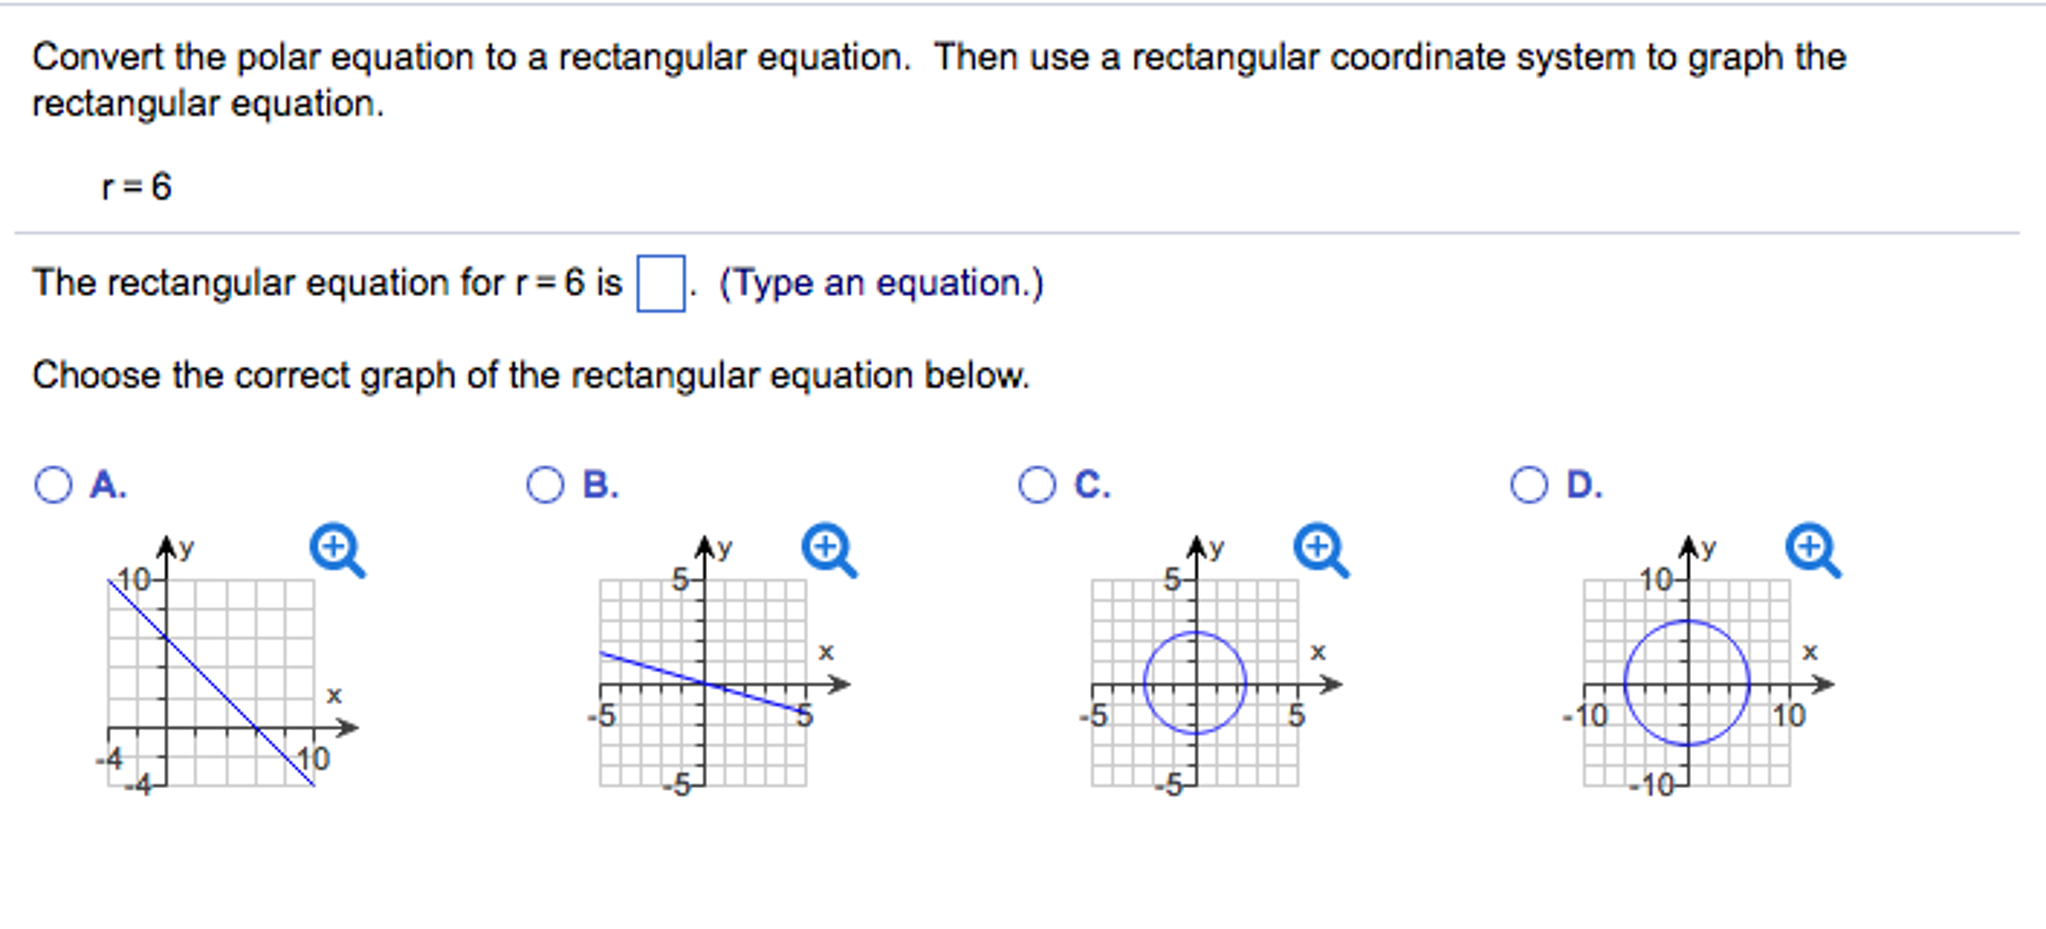Click the polar equation r = 6
The height and width of the screenshot is (929, 2046).
[x=135, y=185]
